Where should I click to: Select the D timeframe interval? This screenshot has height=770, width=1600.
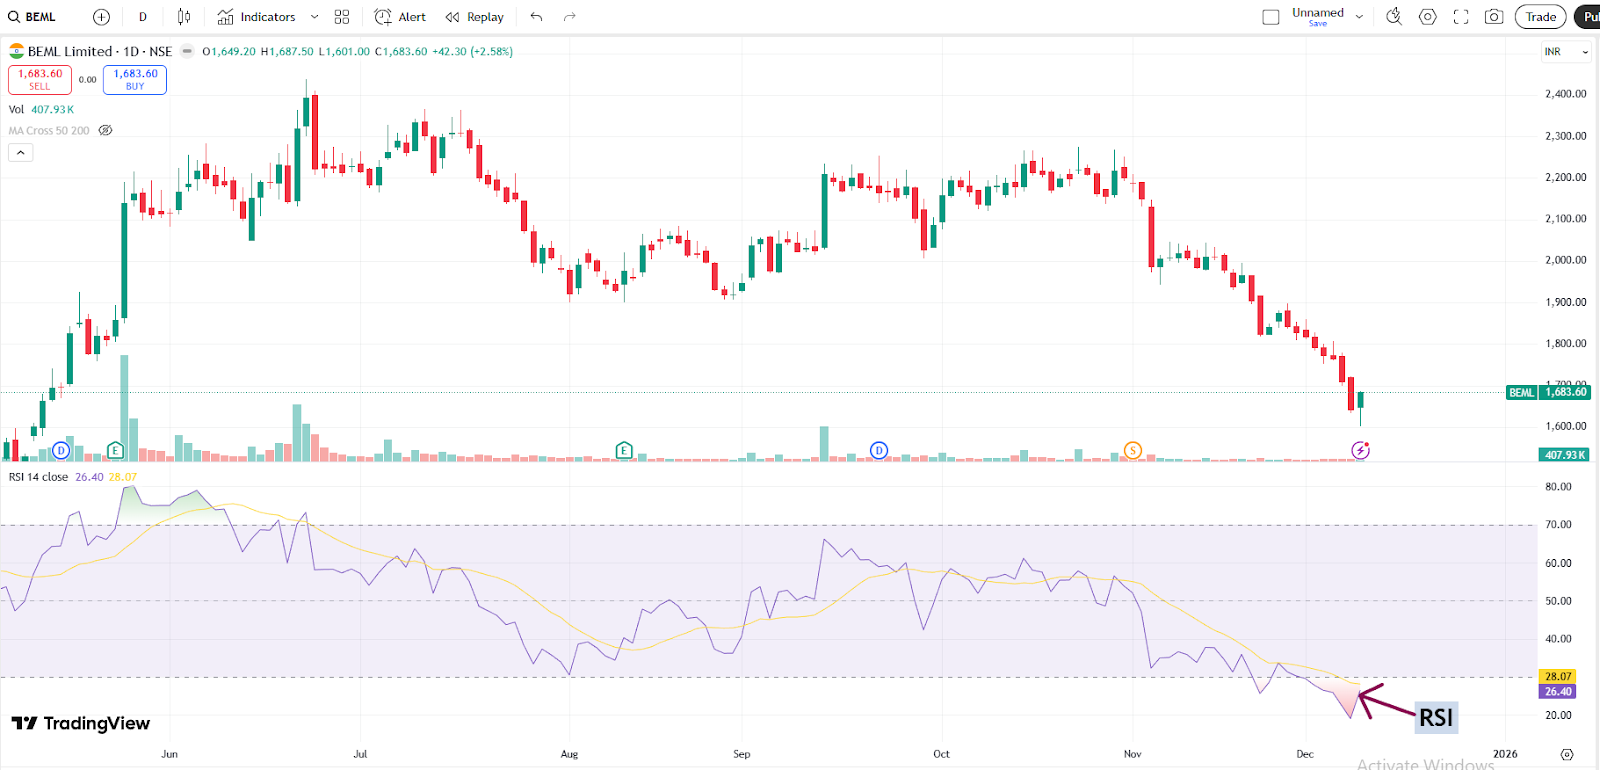[x=143, y=17]
